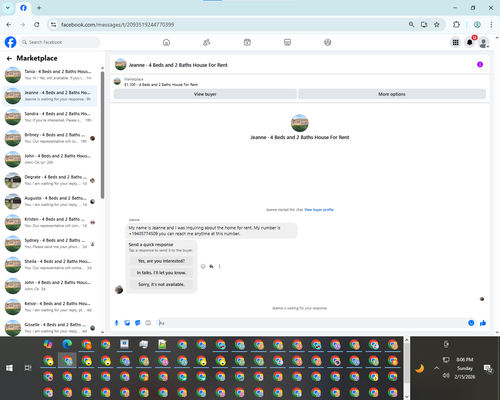This screenshot has height=400, width=500.
Task: Open more actions dots beside message
Action: 219,266
